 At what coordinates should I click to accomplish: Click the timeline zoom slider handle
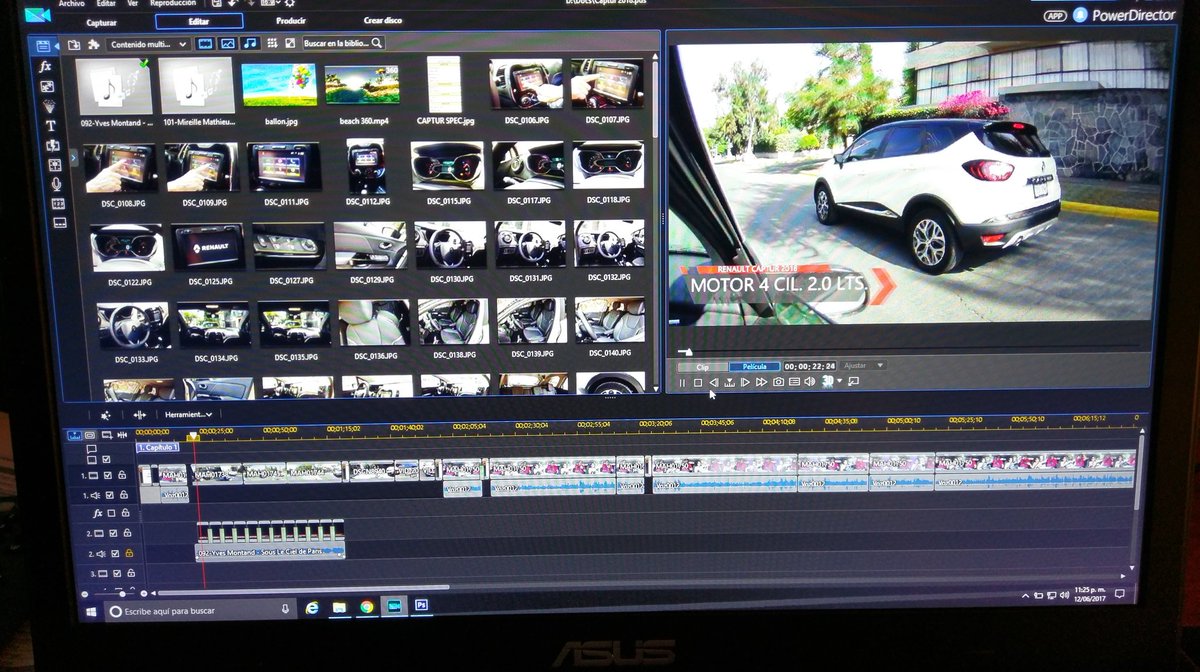pos(122,594)
